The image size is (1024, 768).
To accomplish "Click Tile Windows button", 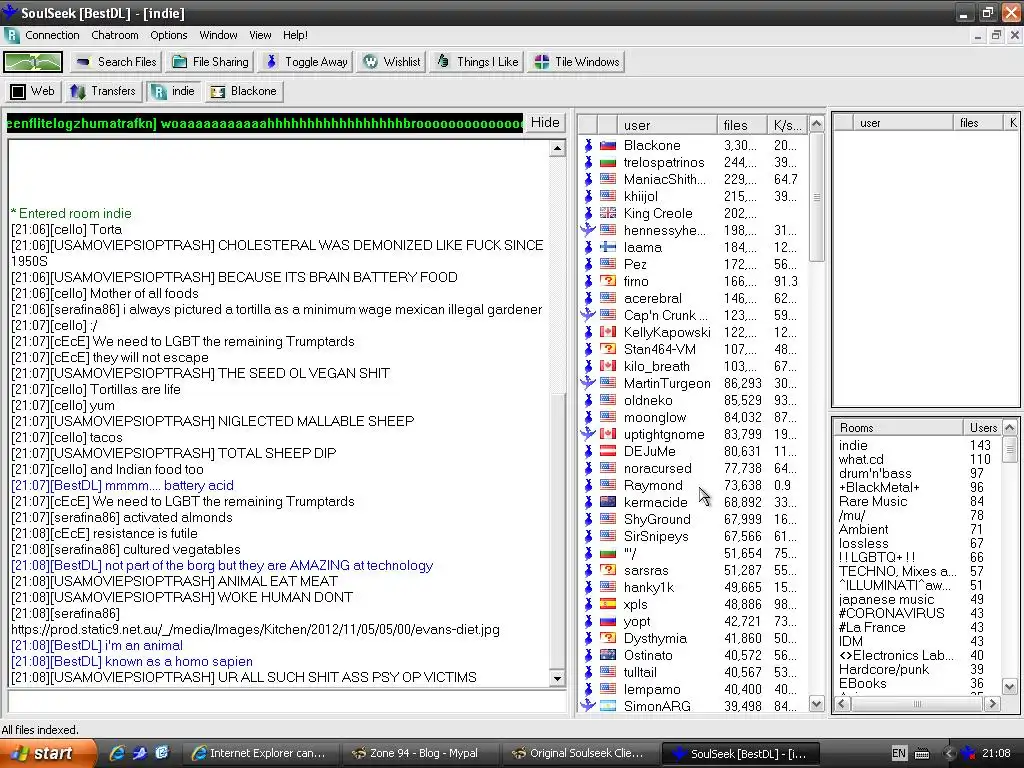I will [577, 62].
